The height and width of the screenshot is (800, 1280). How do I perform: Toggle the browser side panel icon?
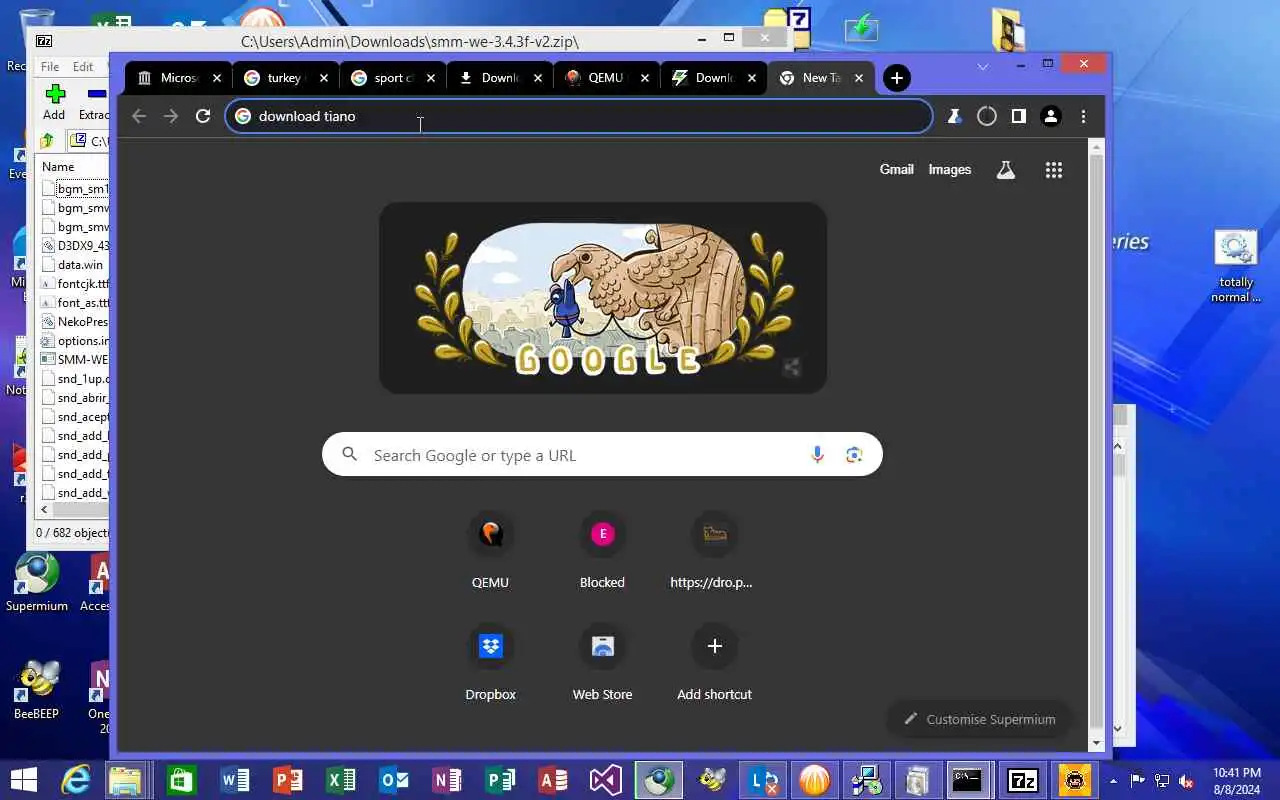point(1019,116)
